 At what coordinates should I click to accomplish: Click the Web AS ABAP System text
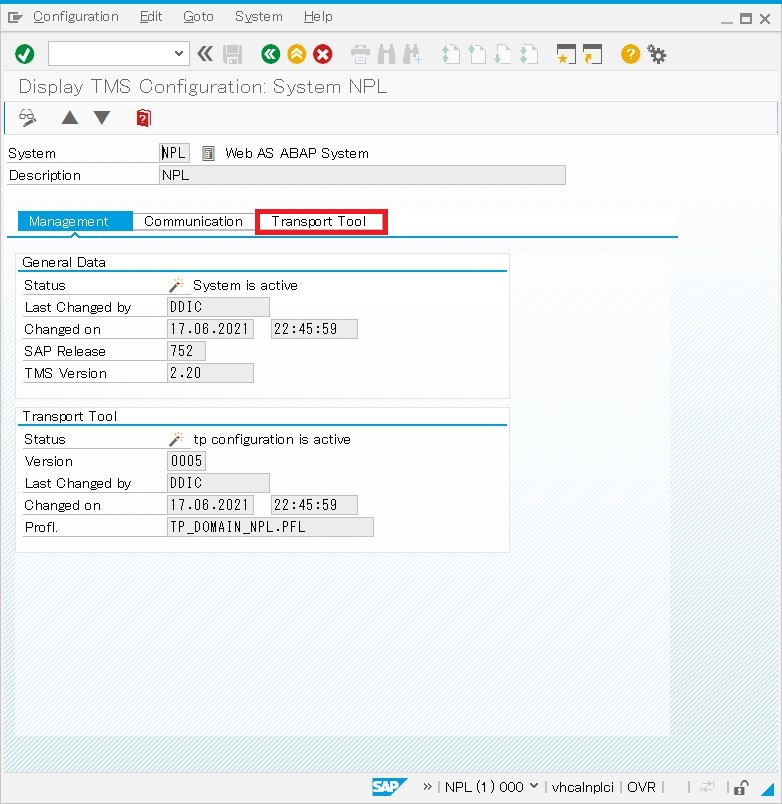pyautogui.click(x=297, y=153)
